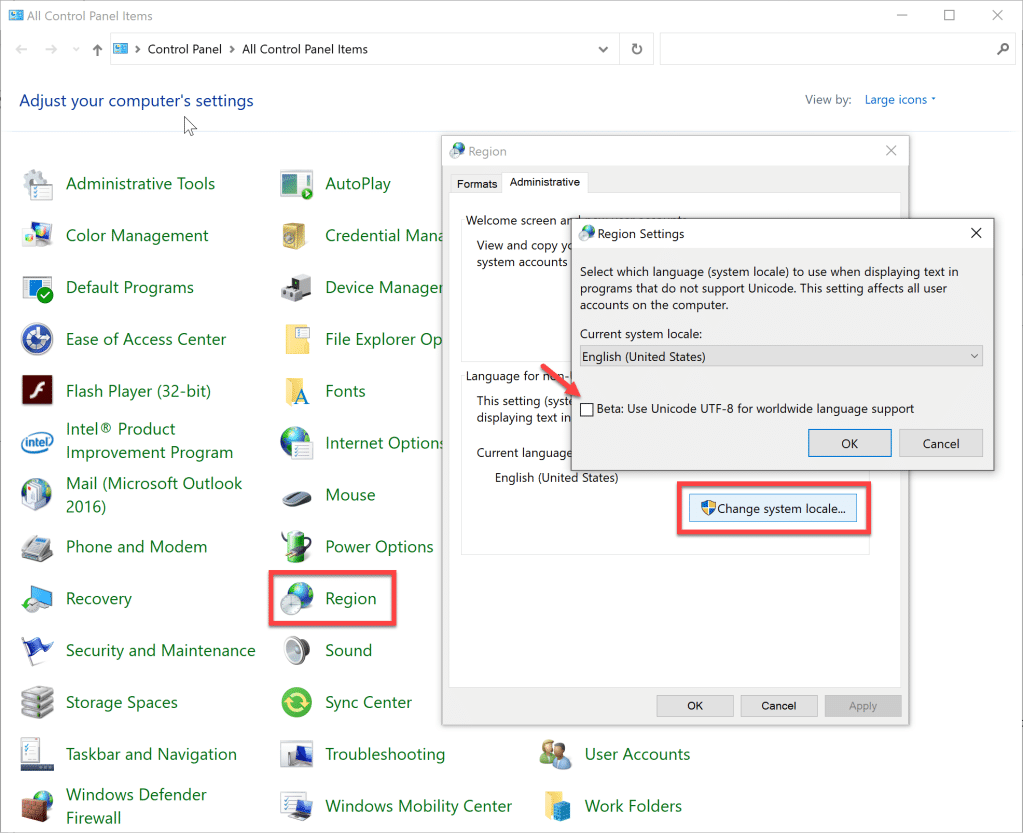The height and width of the screenshot is (833, 1023).
Task: Select the Administrative tab in Region
Action: pos(545,182)
